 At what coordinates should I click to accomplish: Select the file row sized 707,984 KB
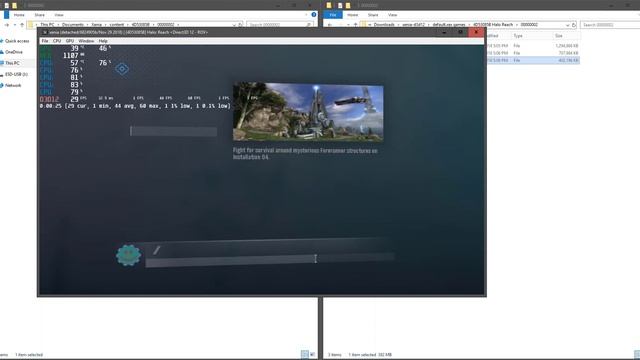(x=533, y=53)
